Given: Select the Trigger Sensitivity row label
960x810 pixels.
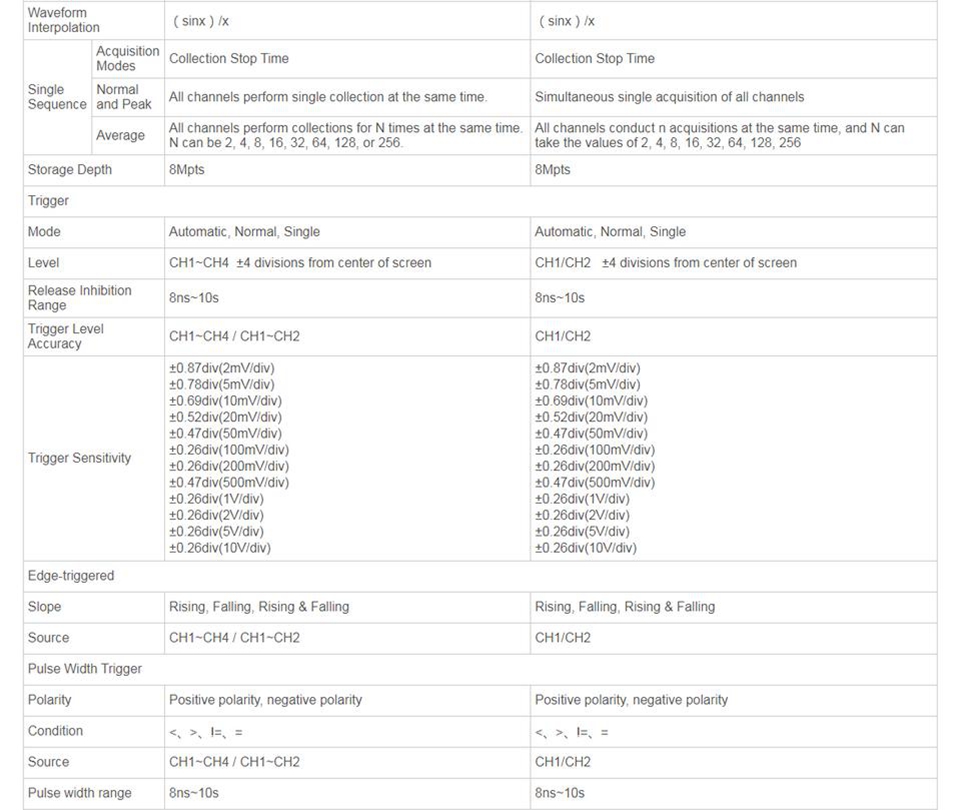Looking at the screenshot, I should point(79,458).
